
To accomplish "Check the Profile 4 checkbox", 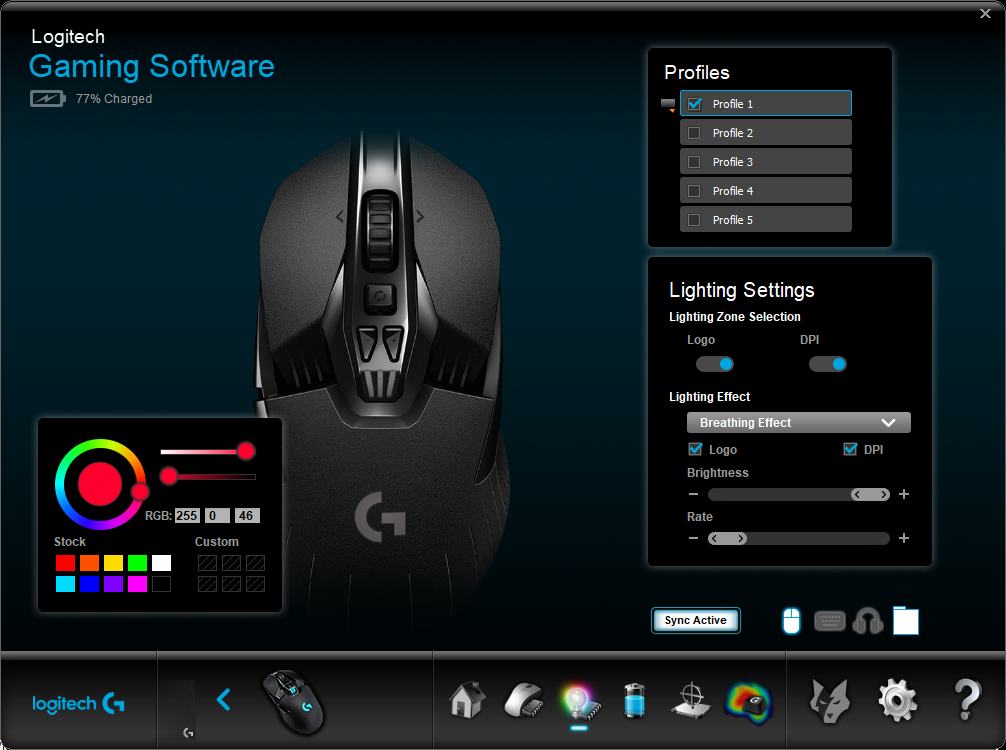I will 694,191.
